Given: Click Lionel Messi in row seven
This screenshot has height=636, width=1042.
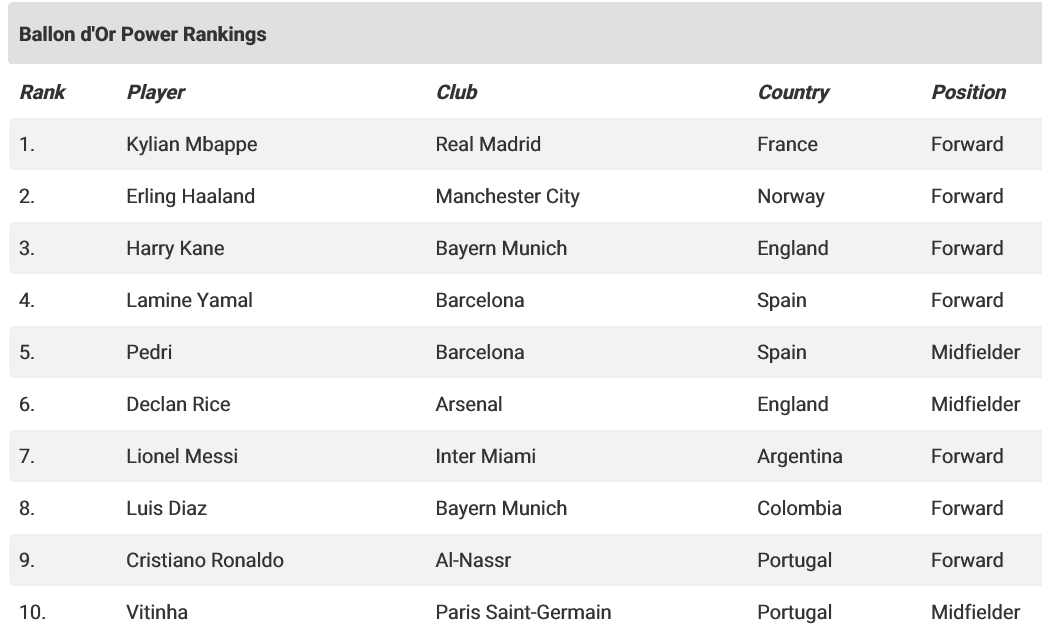Looking at the screenshot, I should tap(182, 456).
